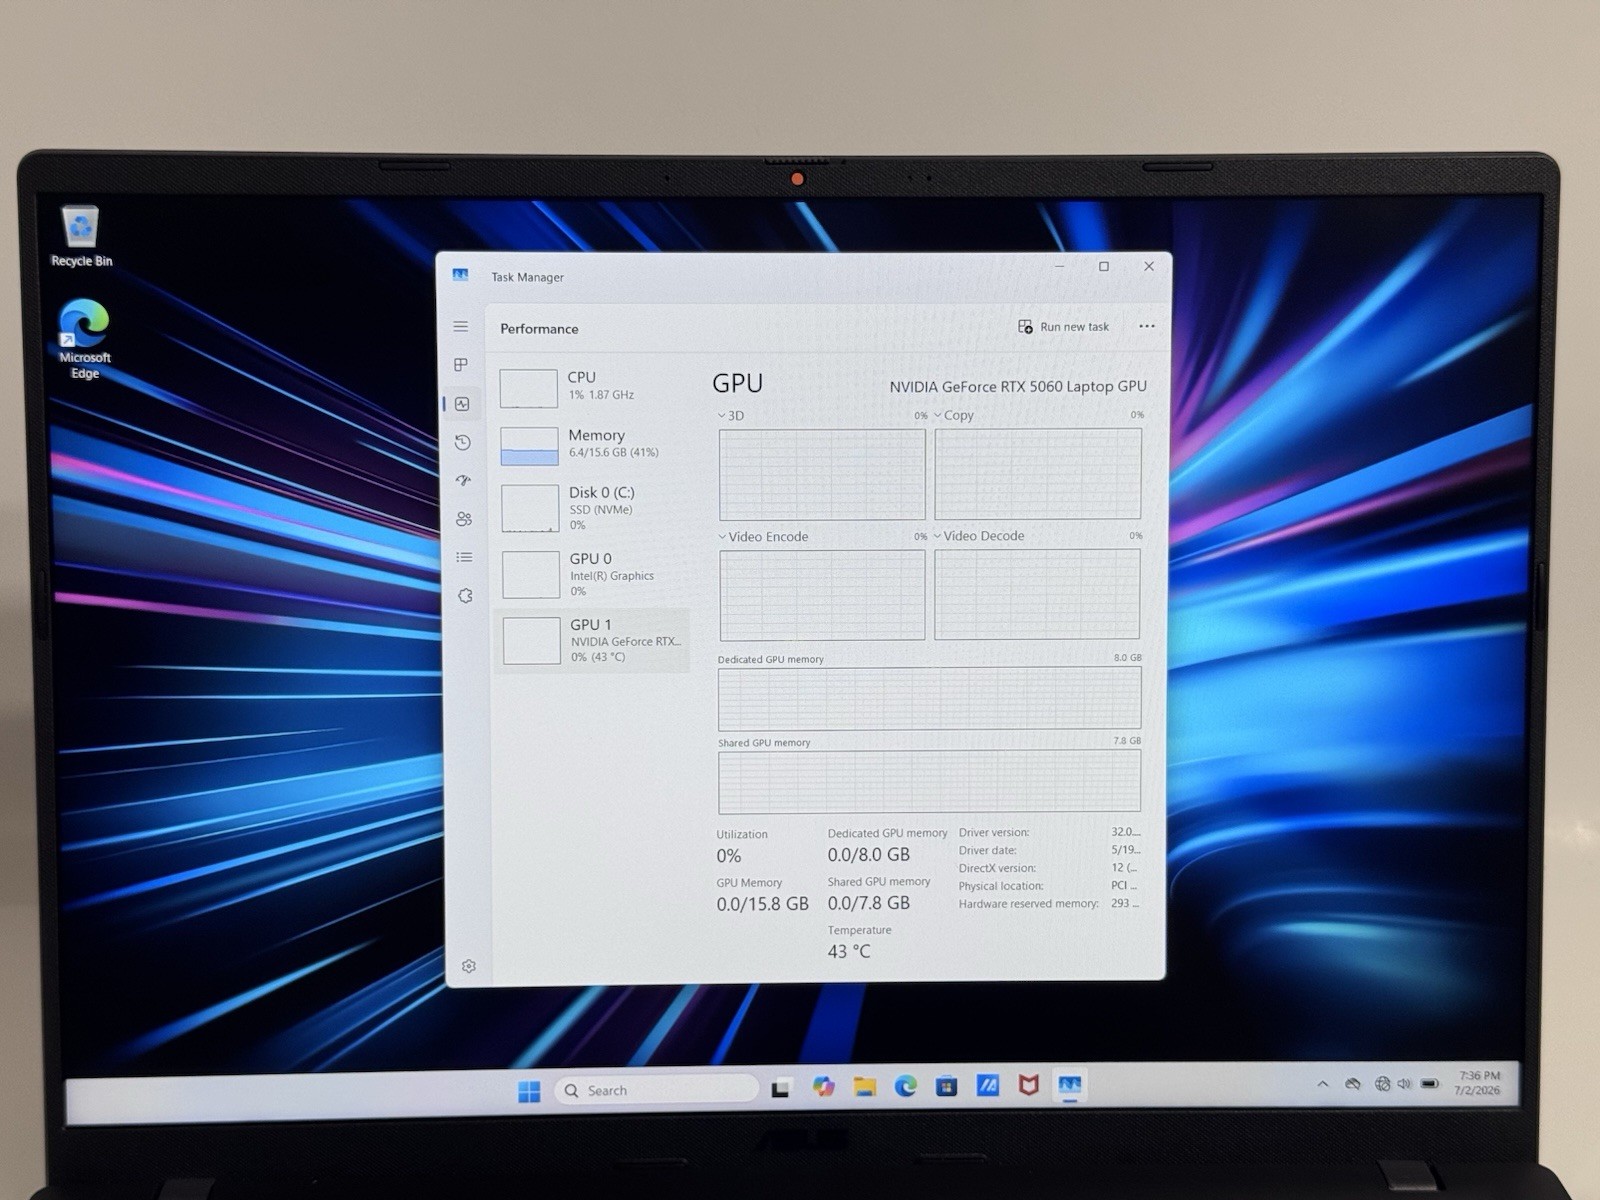Click the Dedicated GPU memory graph

(929, 698)
